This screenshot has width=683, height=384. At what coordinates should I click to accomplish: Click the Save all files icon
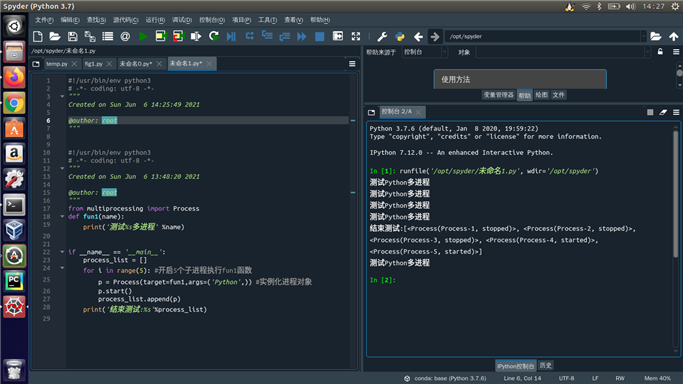point(90,37)
